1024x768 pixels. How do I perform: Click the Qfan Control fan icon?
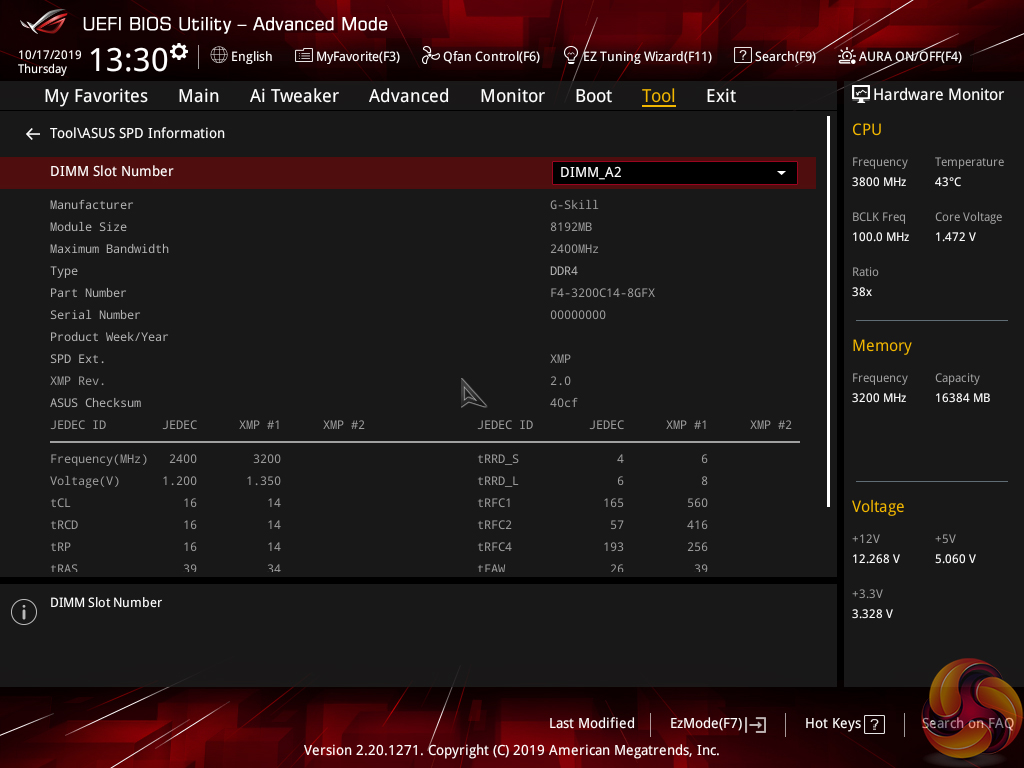coord(430,56)
